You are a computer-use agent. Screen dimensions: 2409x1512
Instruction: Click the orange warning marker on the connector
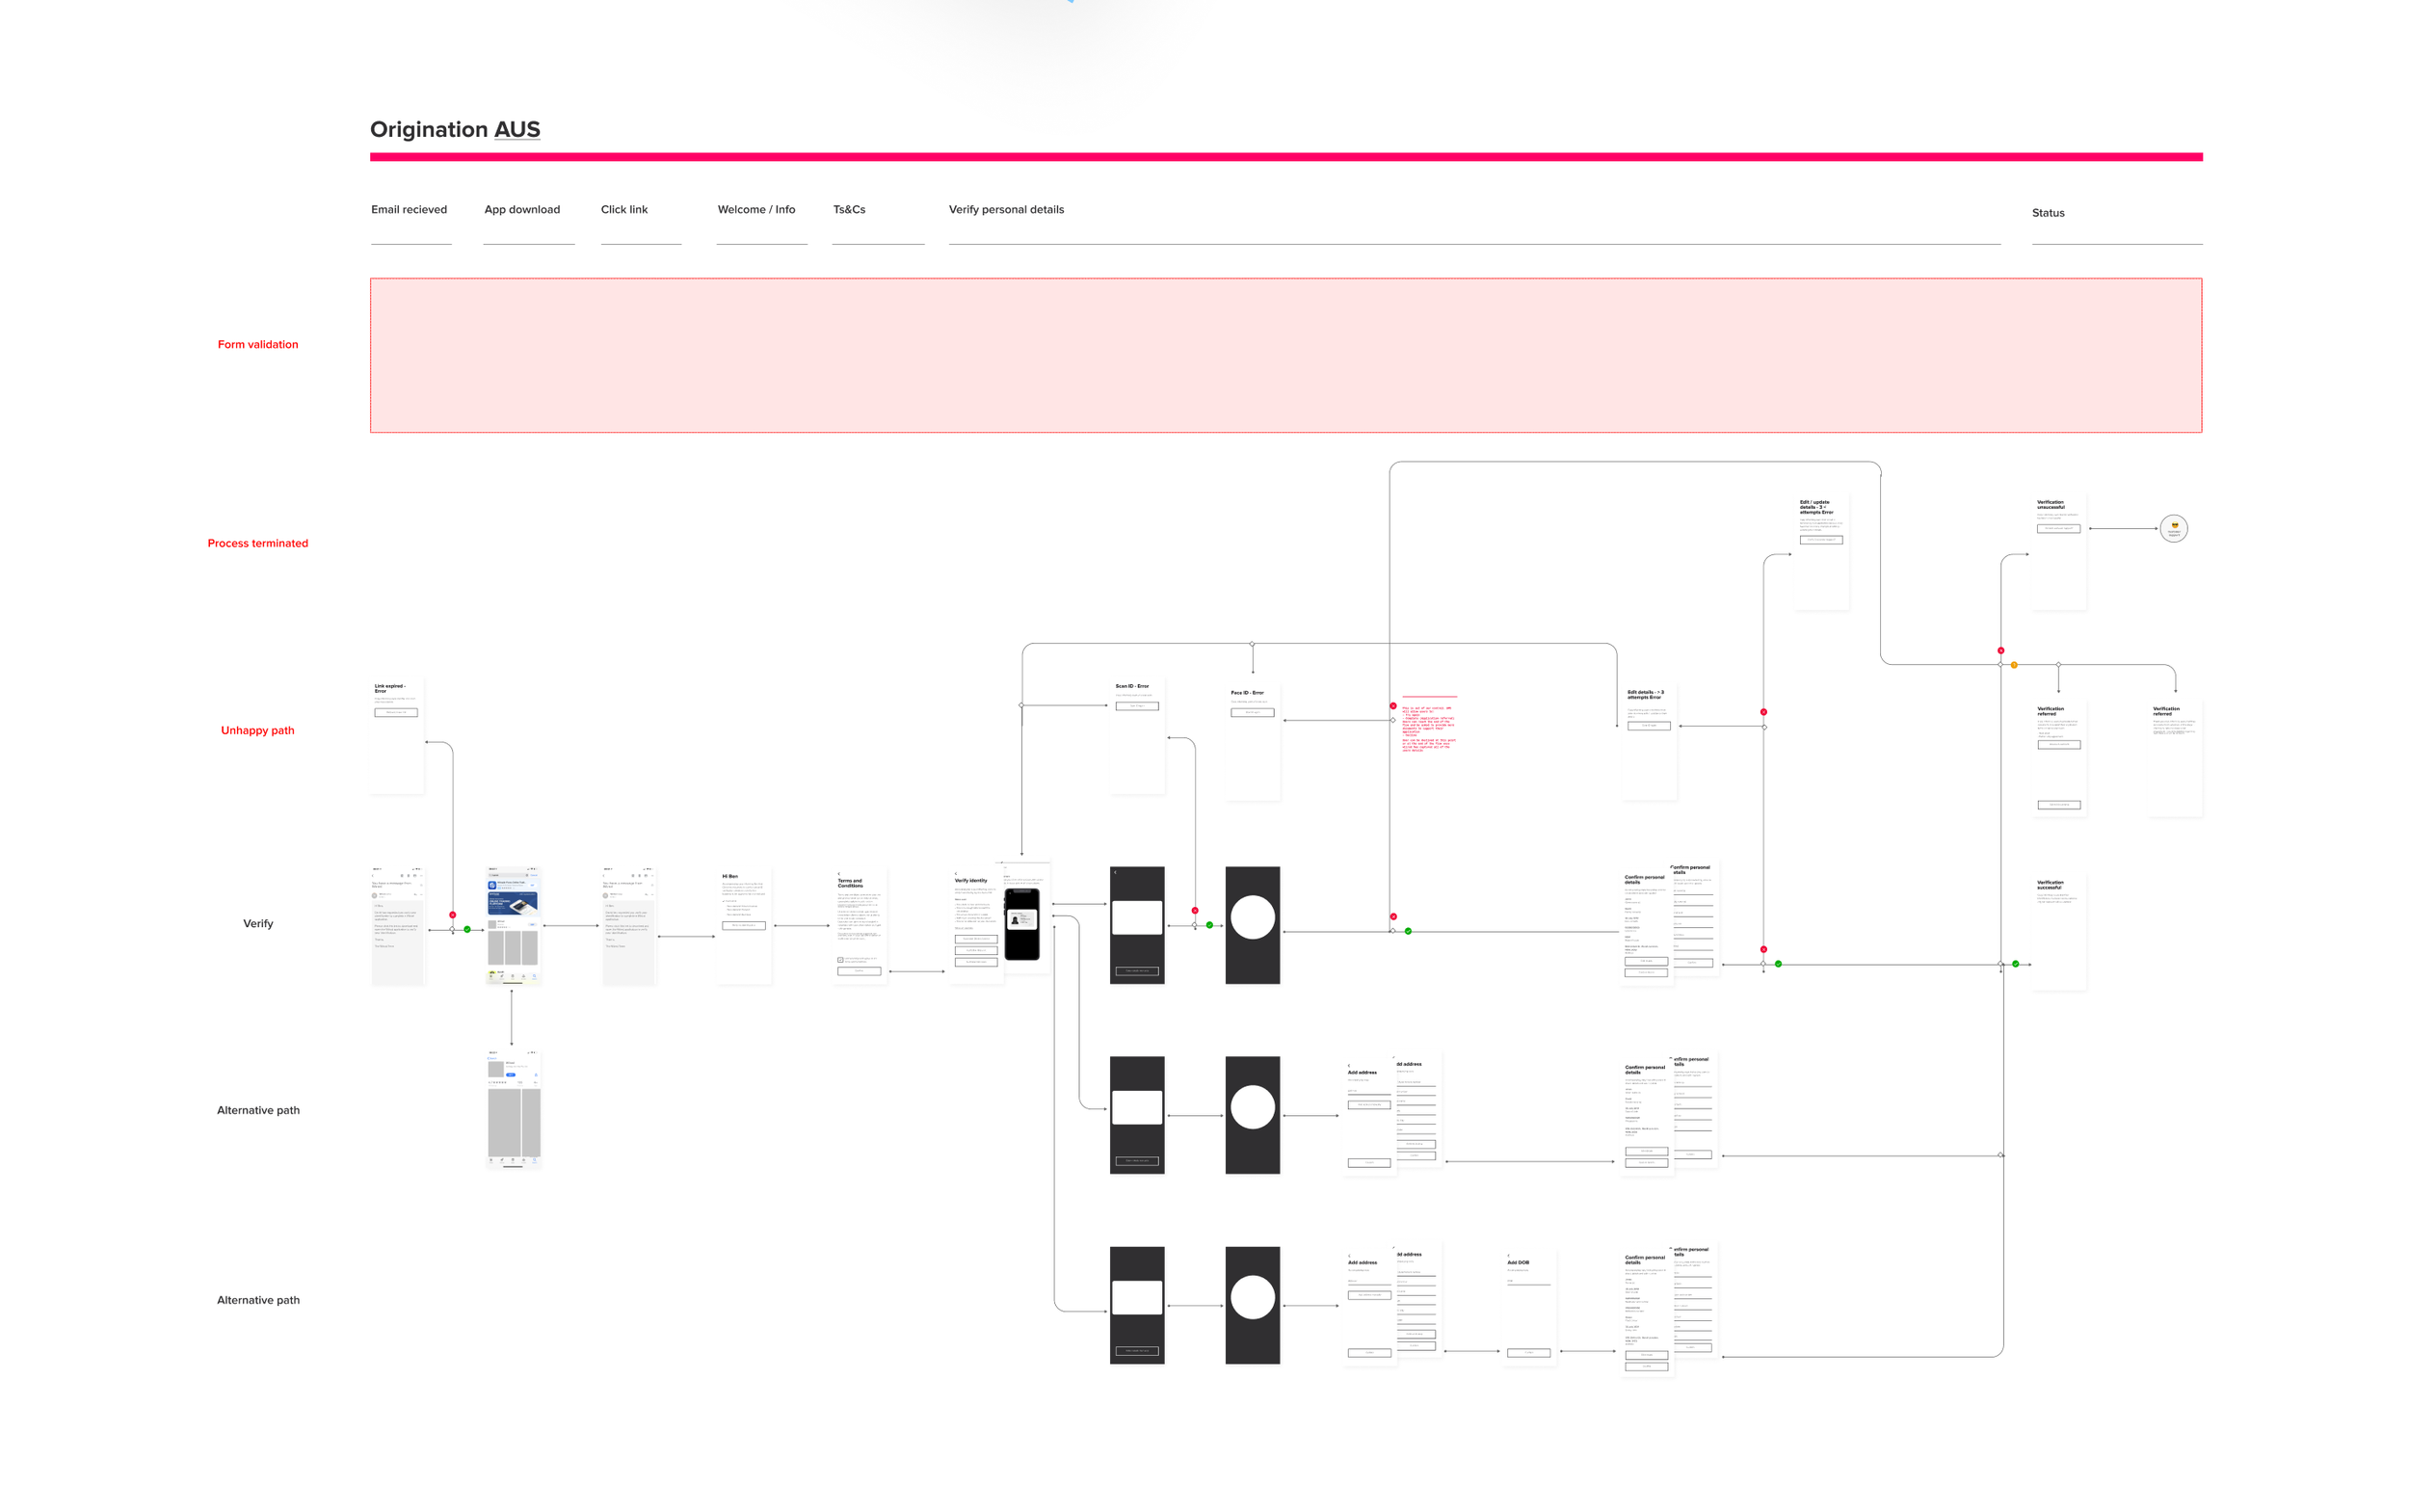[x=2014, y=665]
